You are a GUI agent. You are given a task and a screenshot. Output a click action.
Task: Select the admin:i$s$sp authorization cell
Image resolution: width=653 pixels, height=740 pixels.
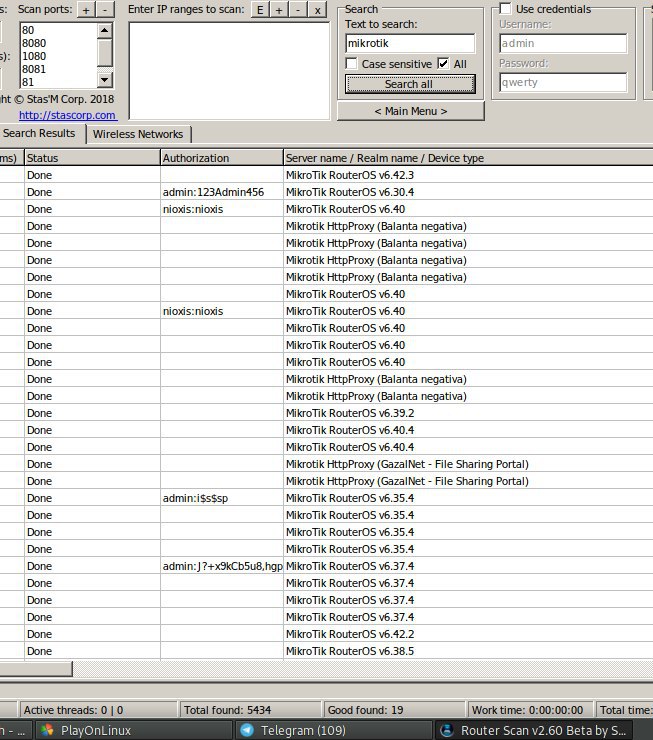(x=222, y=498)
